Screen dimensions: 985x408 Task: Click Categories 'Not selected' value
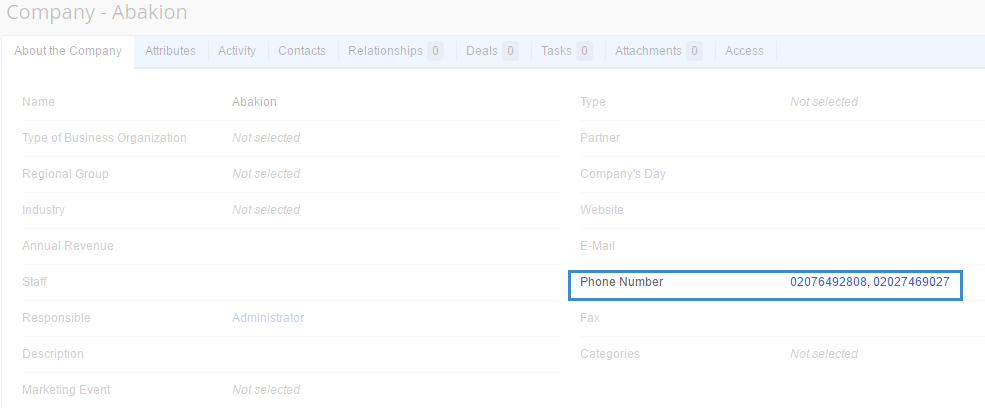click(x=824, y=354)
